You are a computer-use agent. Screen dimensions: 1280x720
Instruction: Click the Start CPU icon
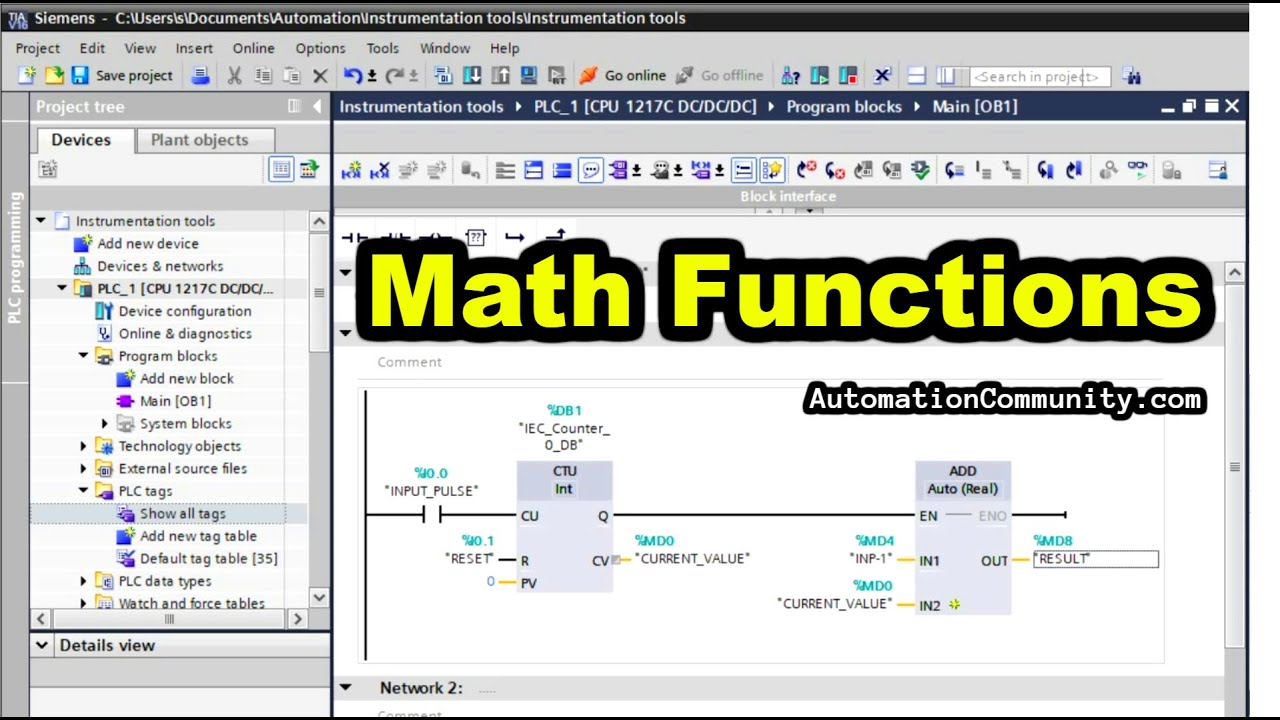pos(820,75)
